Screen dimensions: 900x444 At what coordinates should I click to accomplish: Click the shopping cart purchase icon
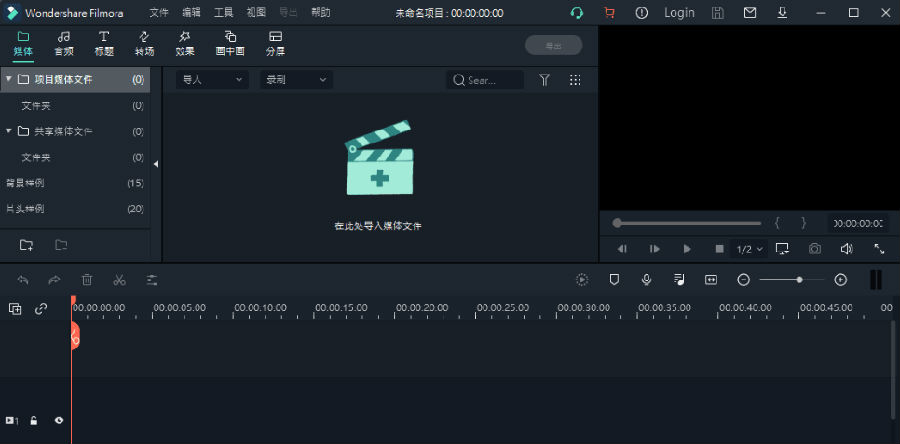tap(609, 13)
